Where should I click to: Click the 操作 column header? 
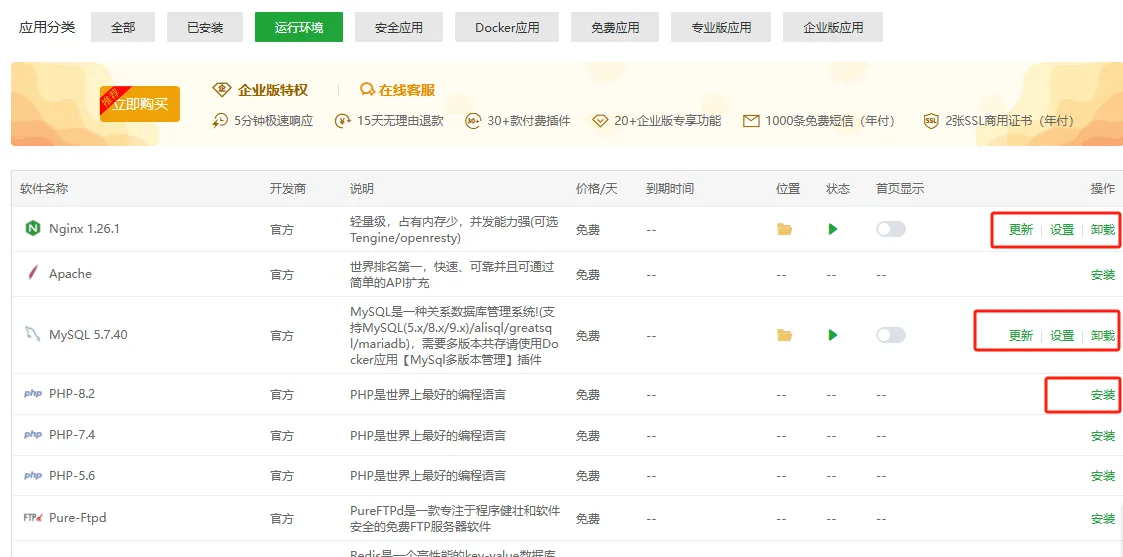[1103, 189]
